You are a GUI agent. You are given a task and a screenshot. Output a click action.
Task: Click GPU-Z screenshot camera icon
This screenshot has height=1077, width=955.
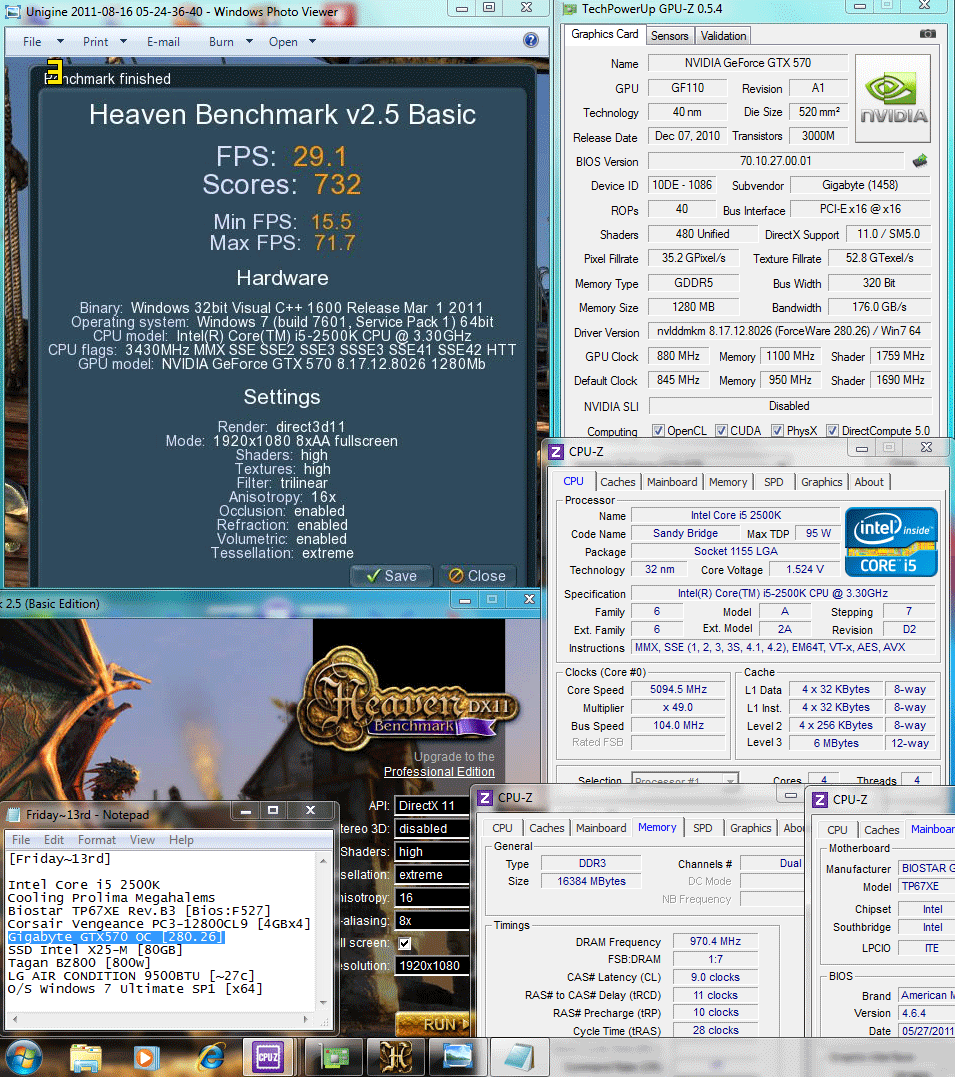click(x=928, y=34)
